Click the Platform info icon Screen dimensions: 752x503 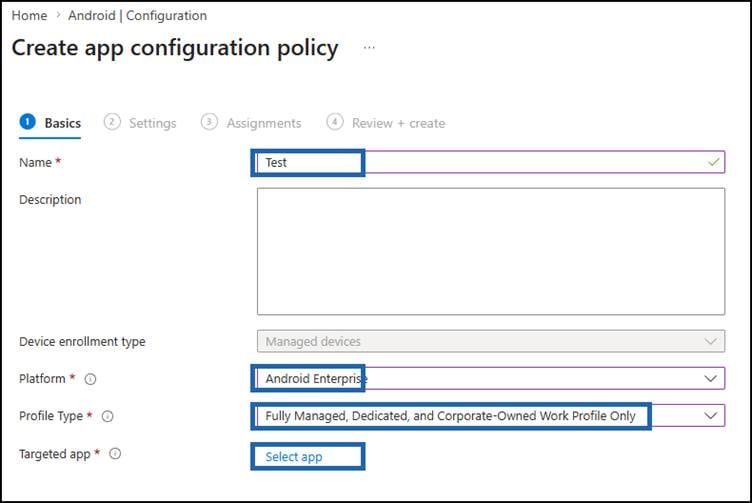coord(90,379)
